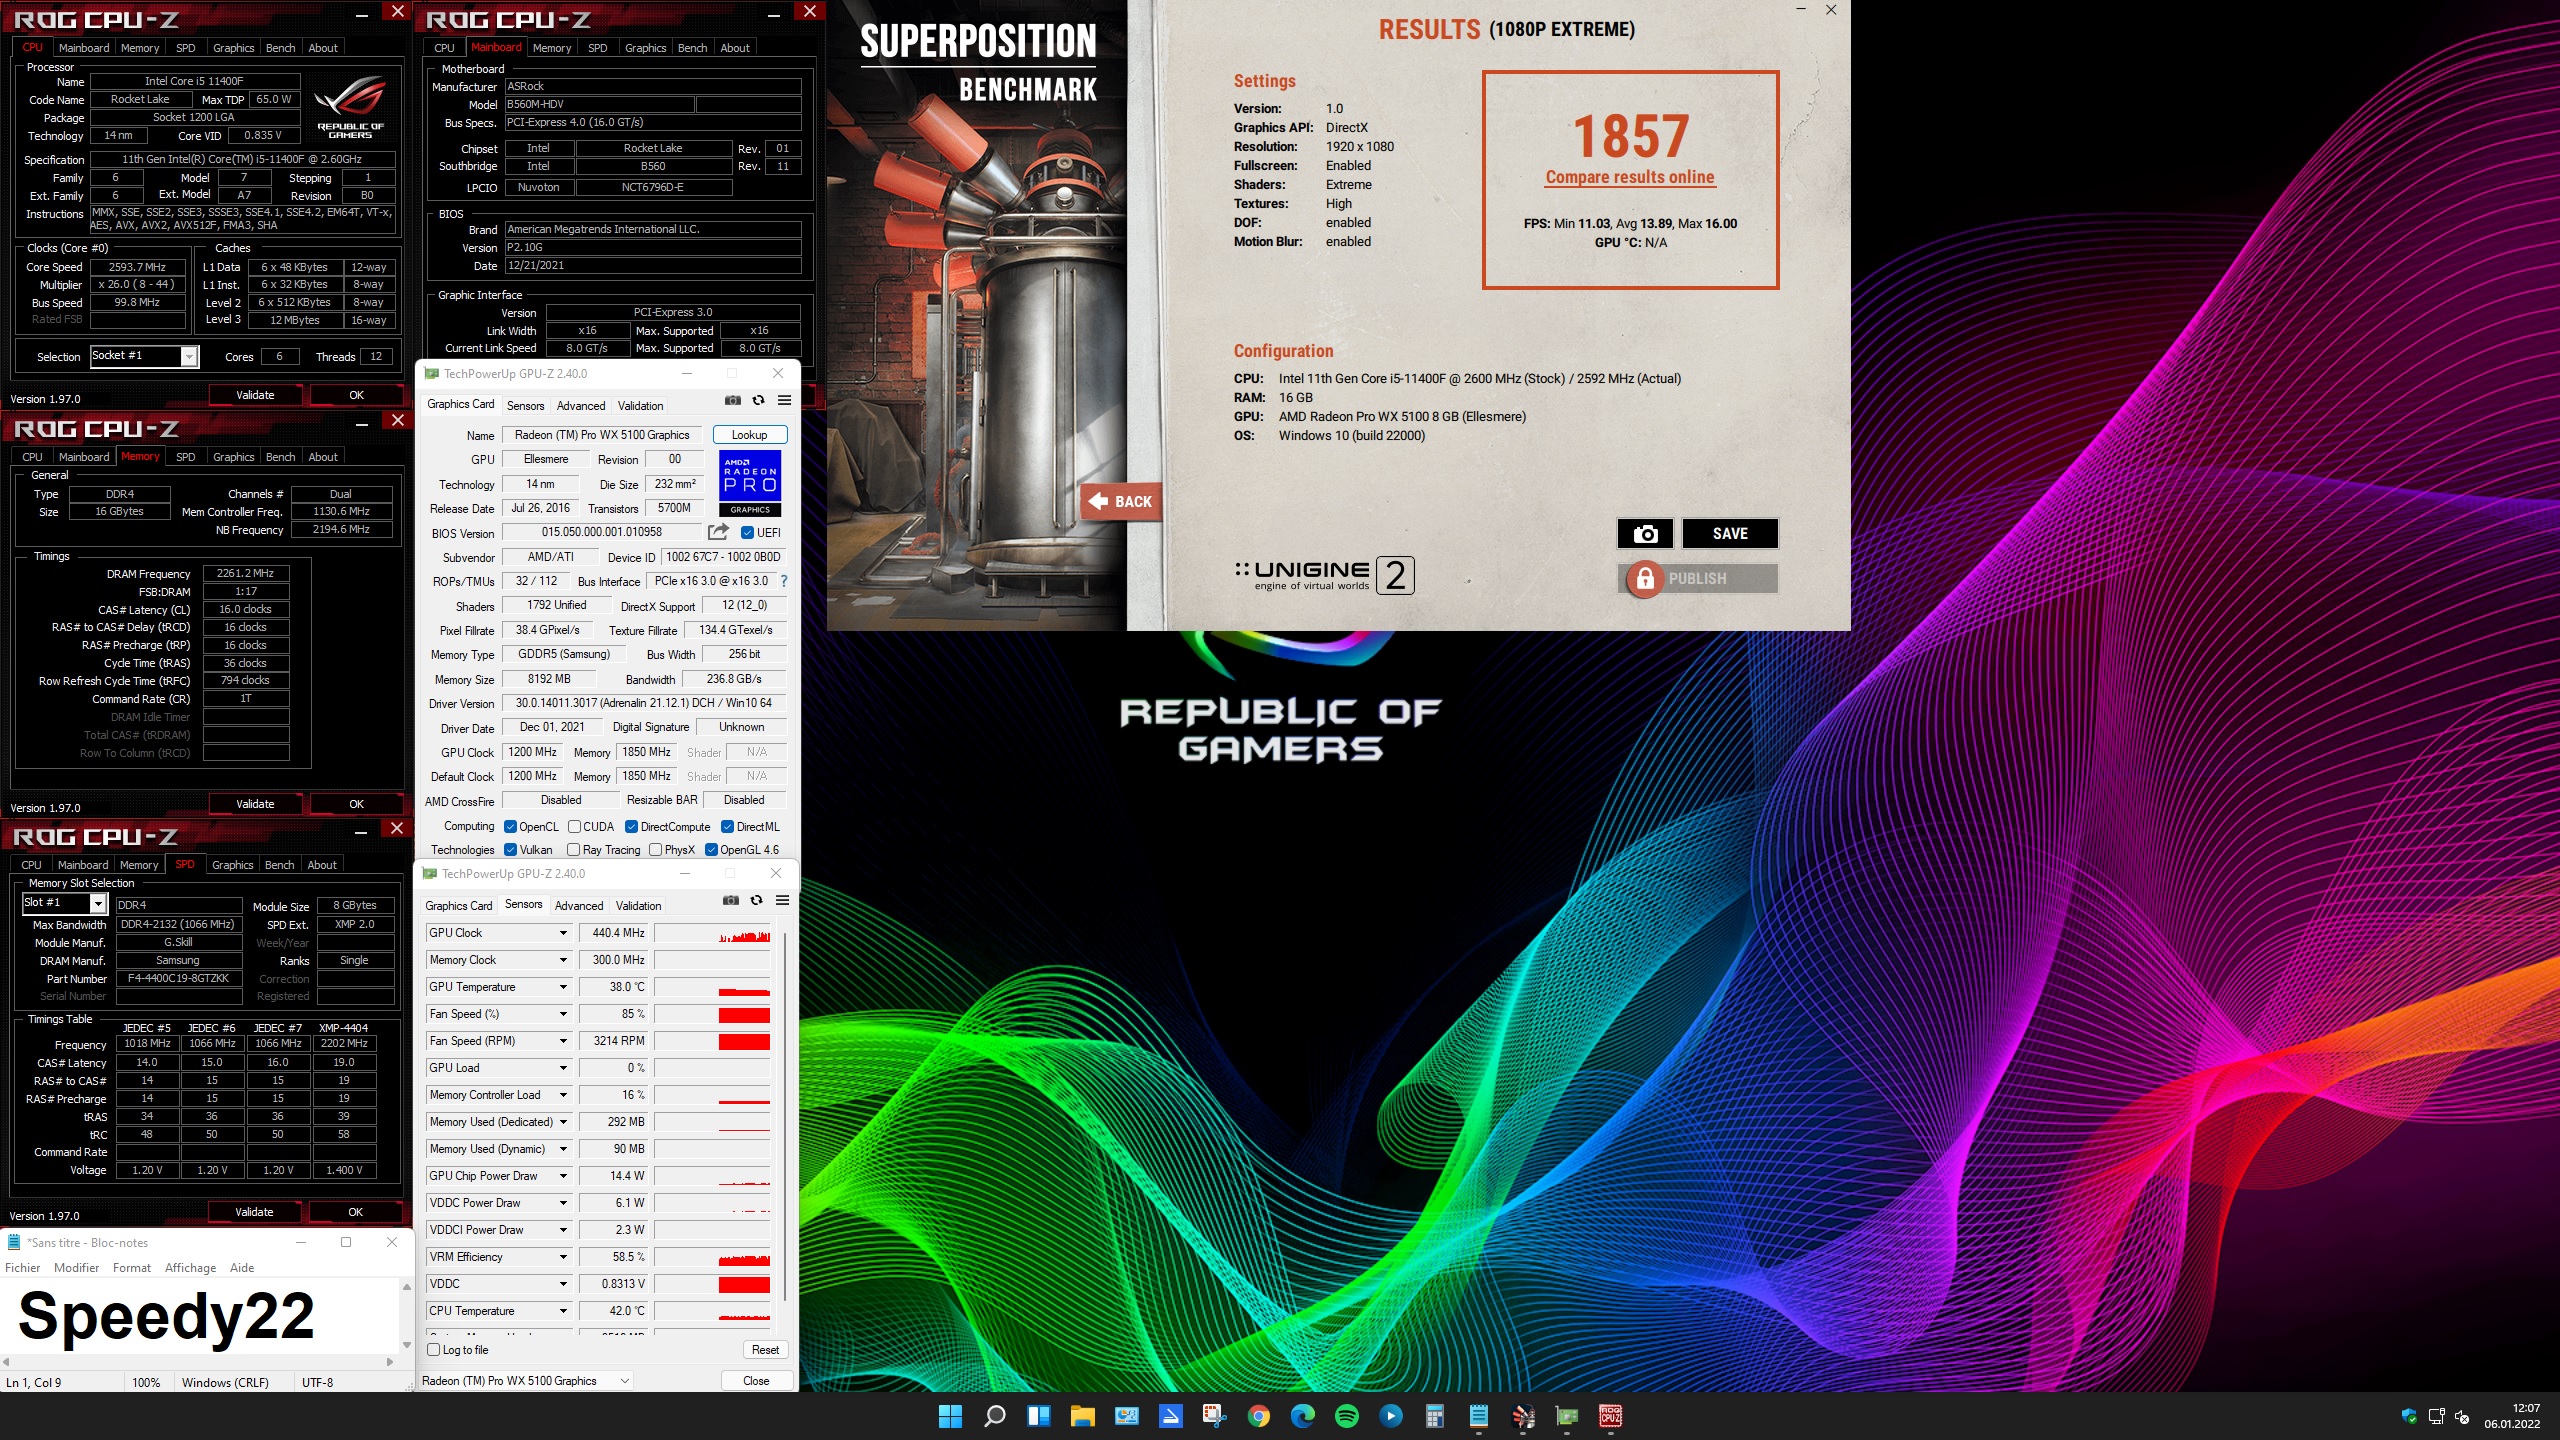Click the Lookup button in GPU-Z

(x=750, y=435)
